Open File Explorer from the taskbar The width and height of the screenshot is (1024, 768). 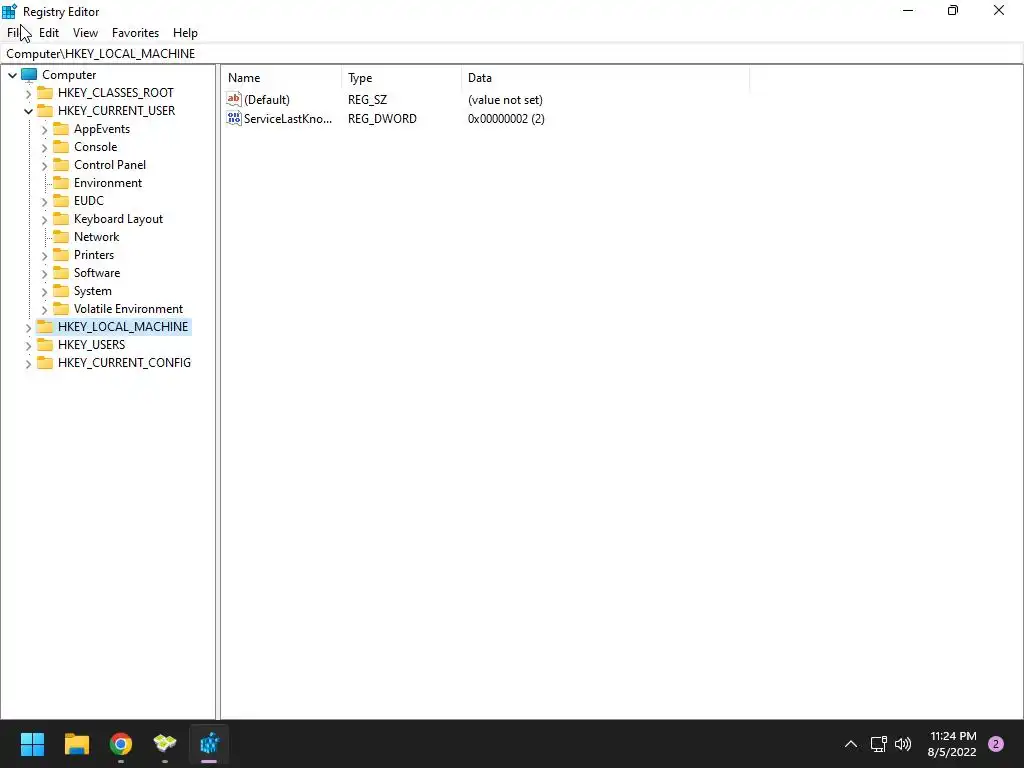coord(76,744)
